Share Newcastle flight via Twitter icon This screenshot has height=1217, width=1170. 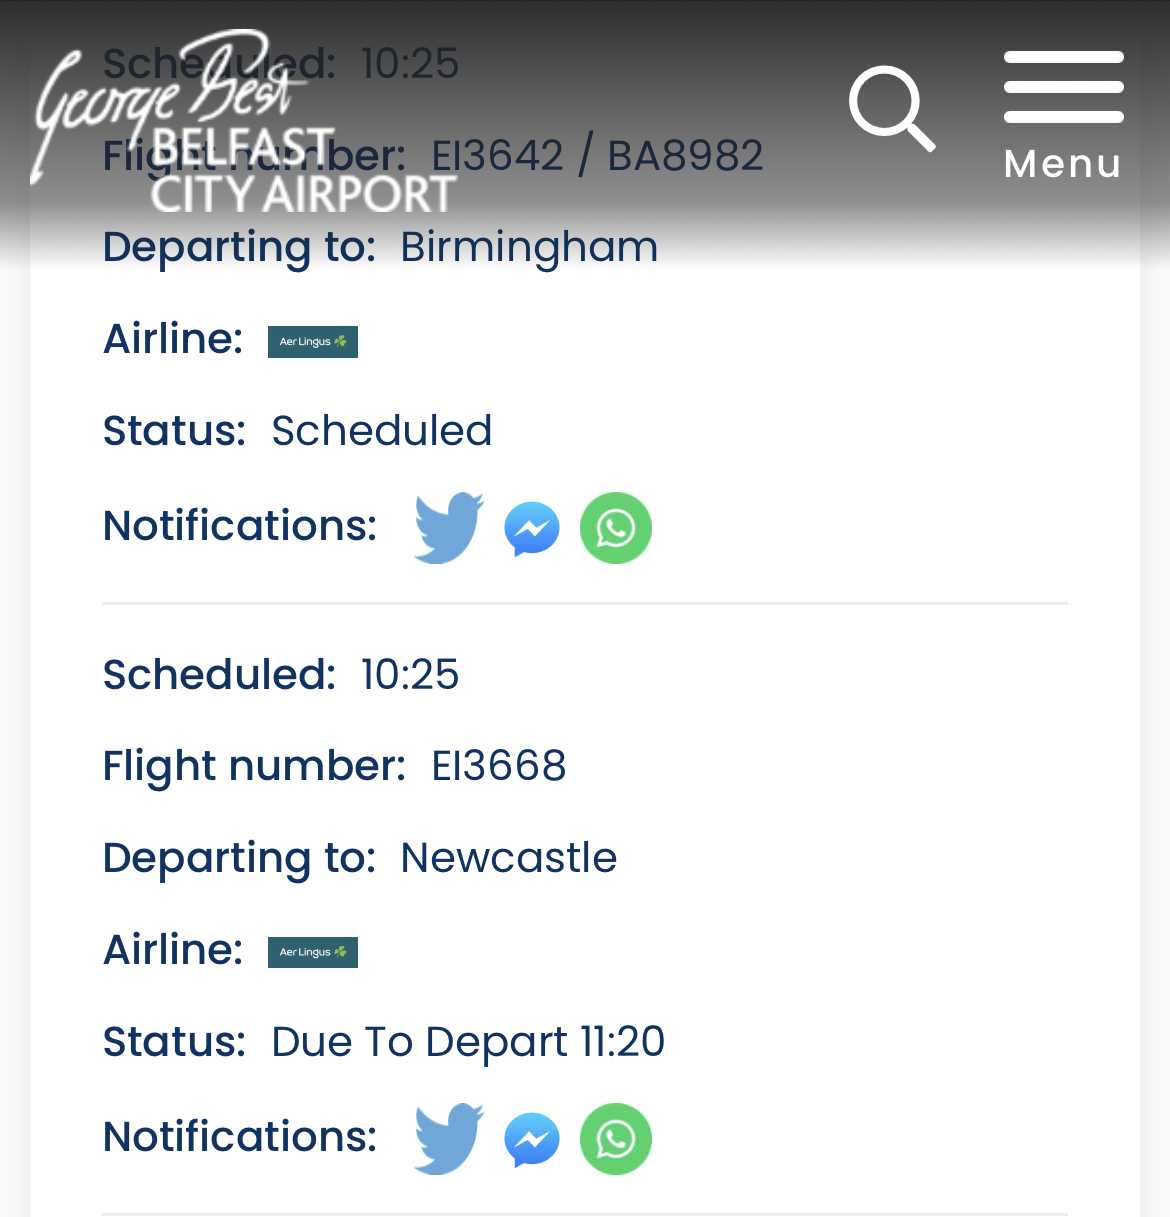coord(449,1138)
